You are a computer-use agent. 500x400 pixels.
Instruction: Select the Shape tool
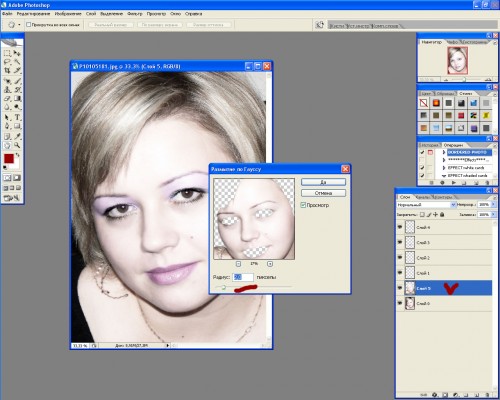click(x=17, y=126)
